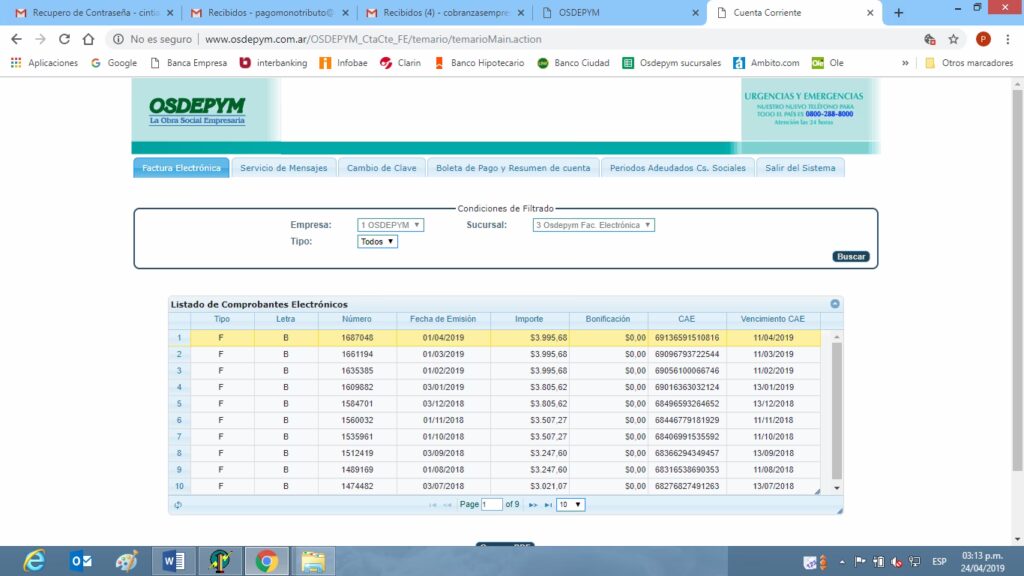The height and width of the screenshot is (576, 1024).
Task: Change rows per page dropdown
Action: click(x=571, y=505)
